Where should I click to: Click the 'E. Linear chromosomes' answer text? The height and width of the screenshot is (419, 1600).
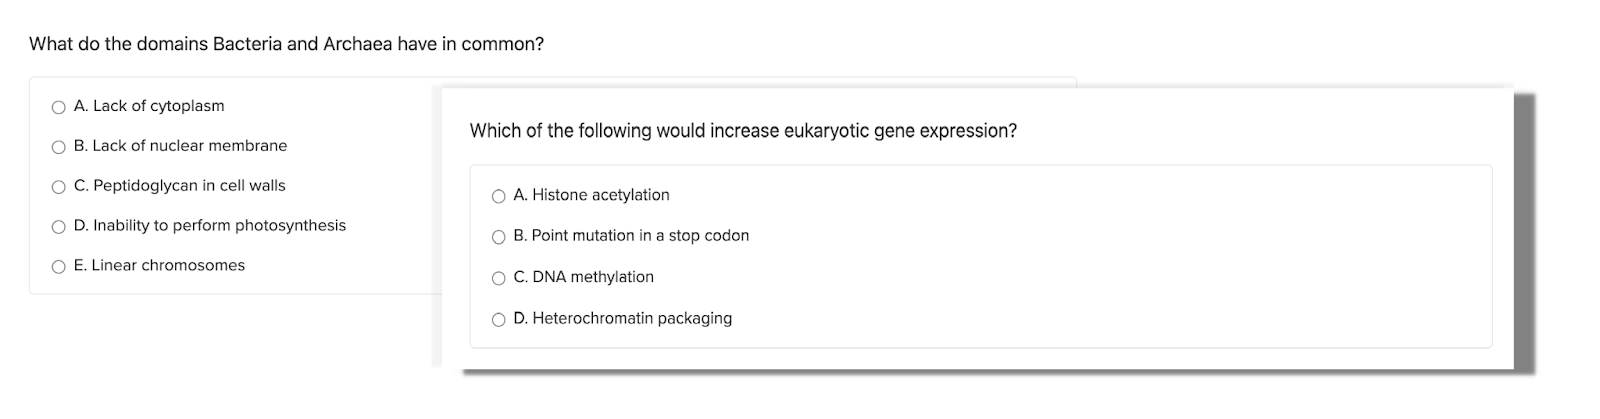click(159, 266)
